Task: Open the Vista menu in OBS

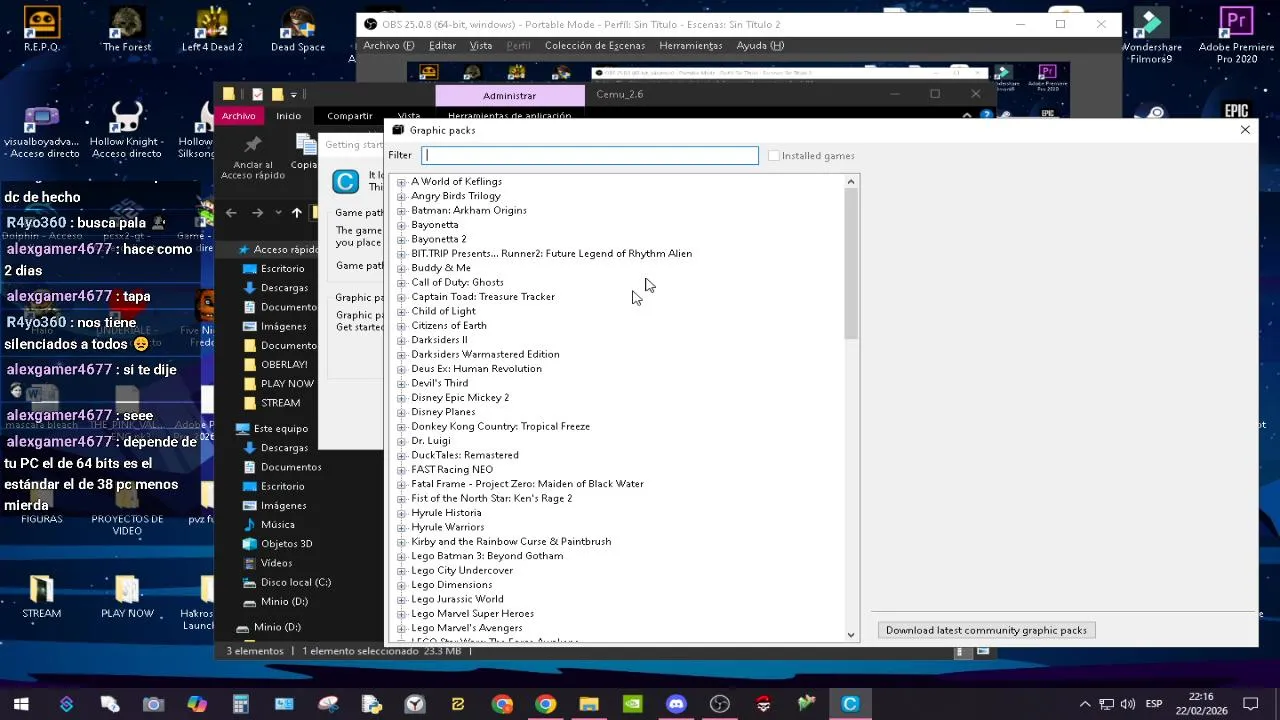Action: 481,46
